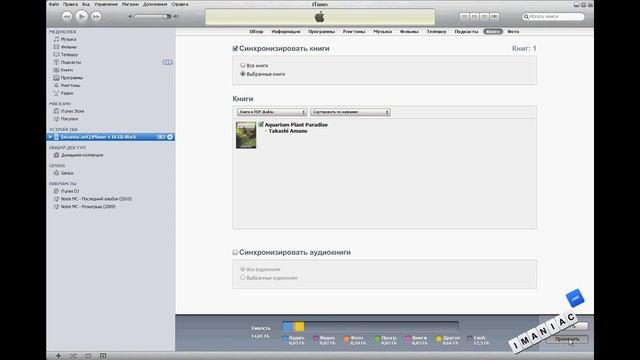Image resolution: width=640 pixels, height=360 pixels.
Task: Switch to the Подкасты device tab
Action: point(466,31)
